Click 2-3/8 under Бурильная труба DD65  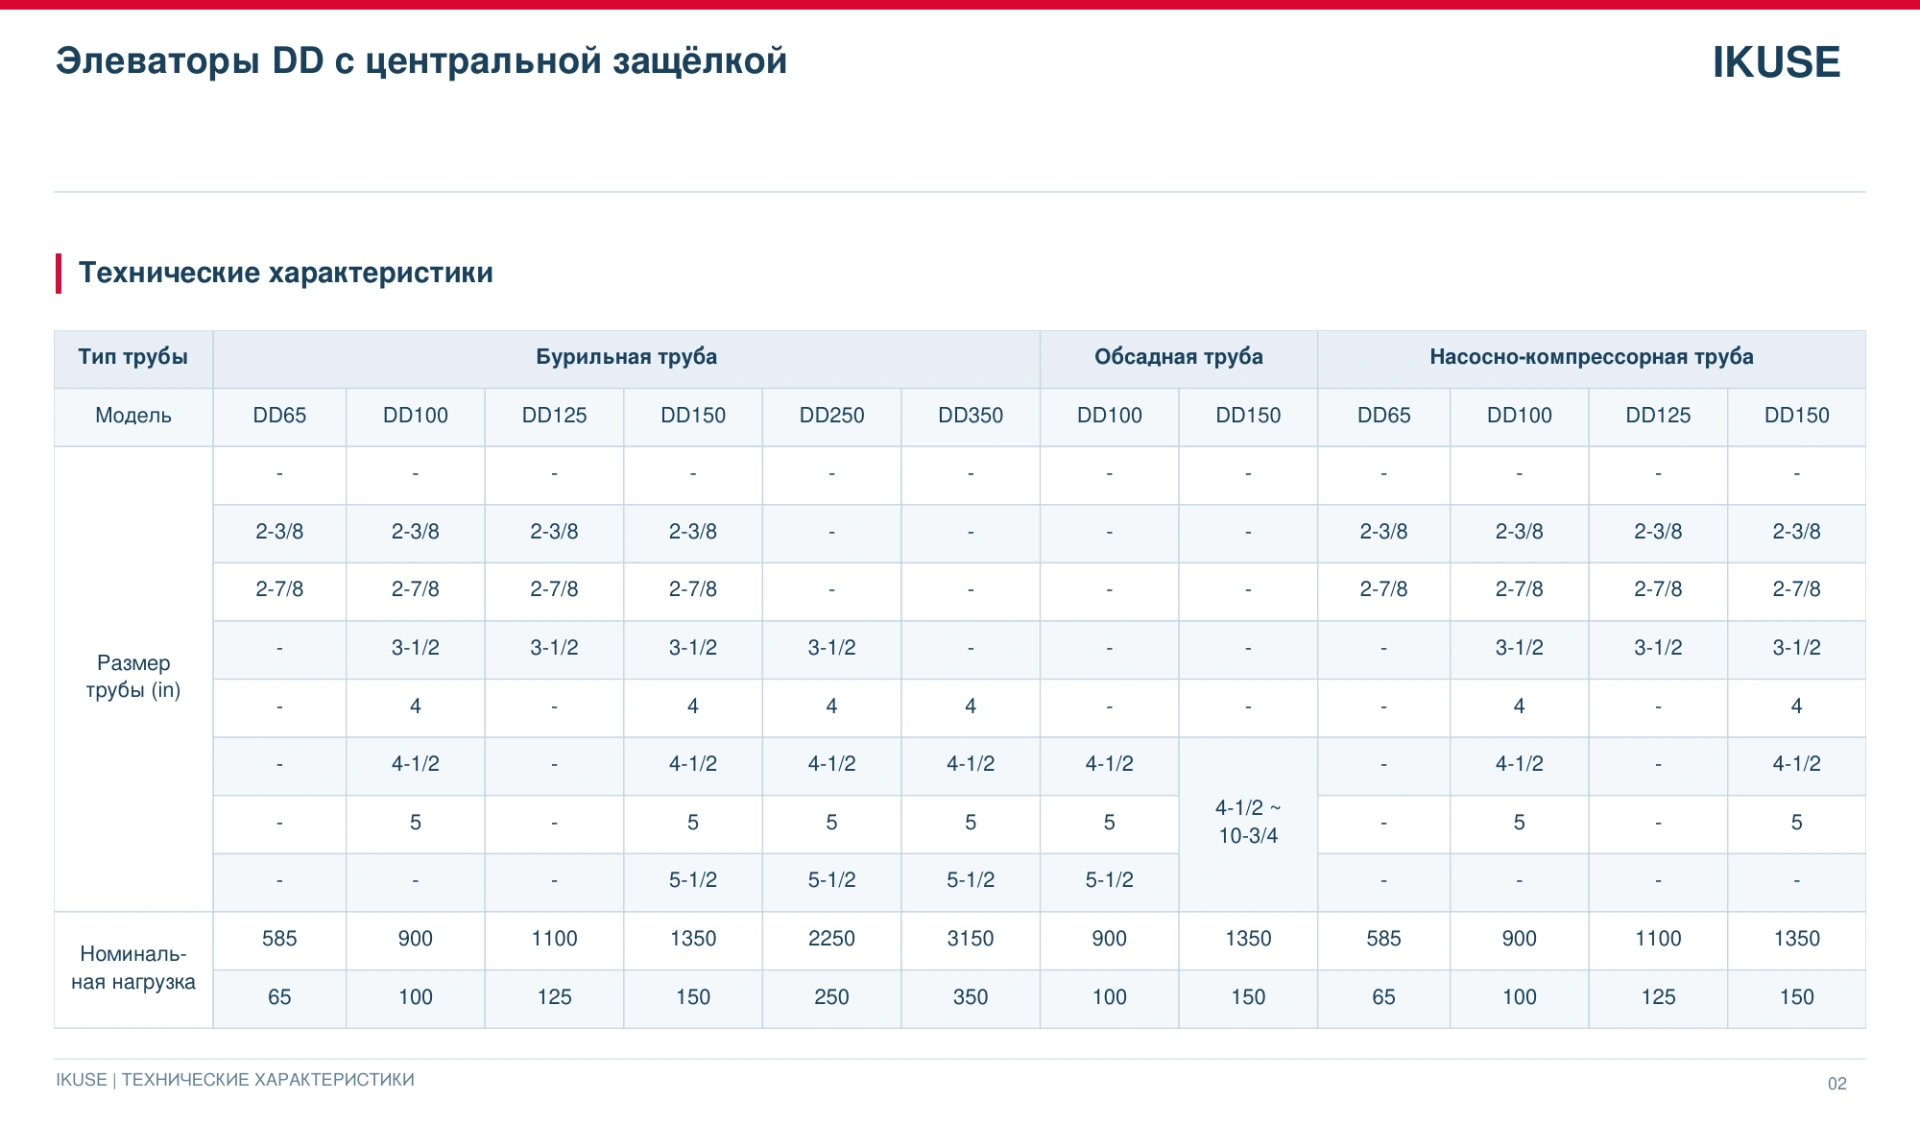pos(279,532)
